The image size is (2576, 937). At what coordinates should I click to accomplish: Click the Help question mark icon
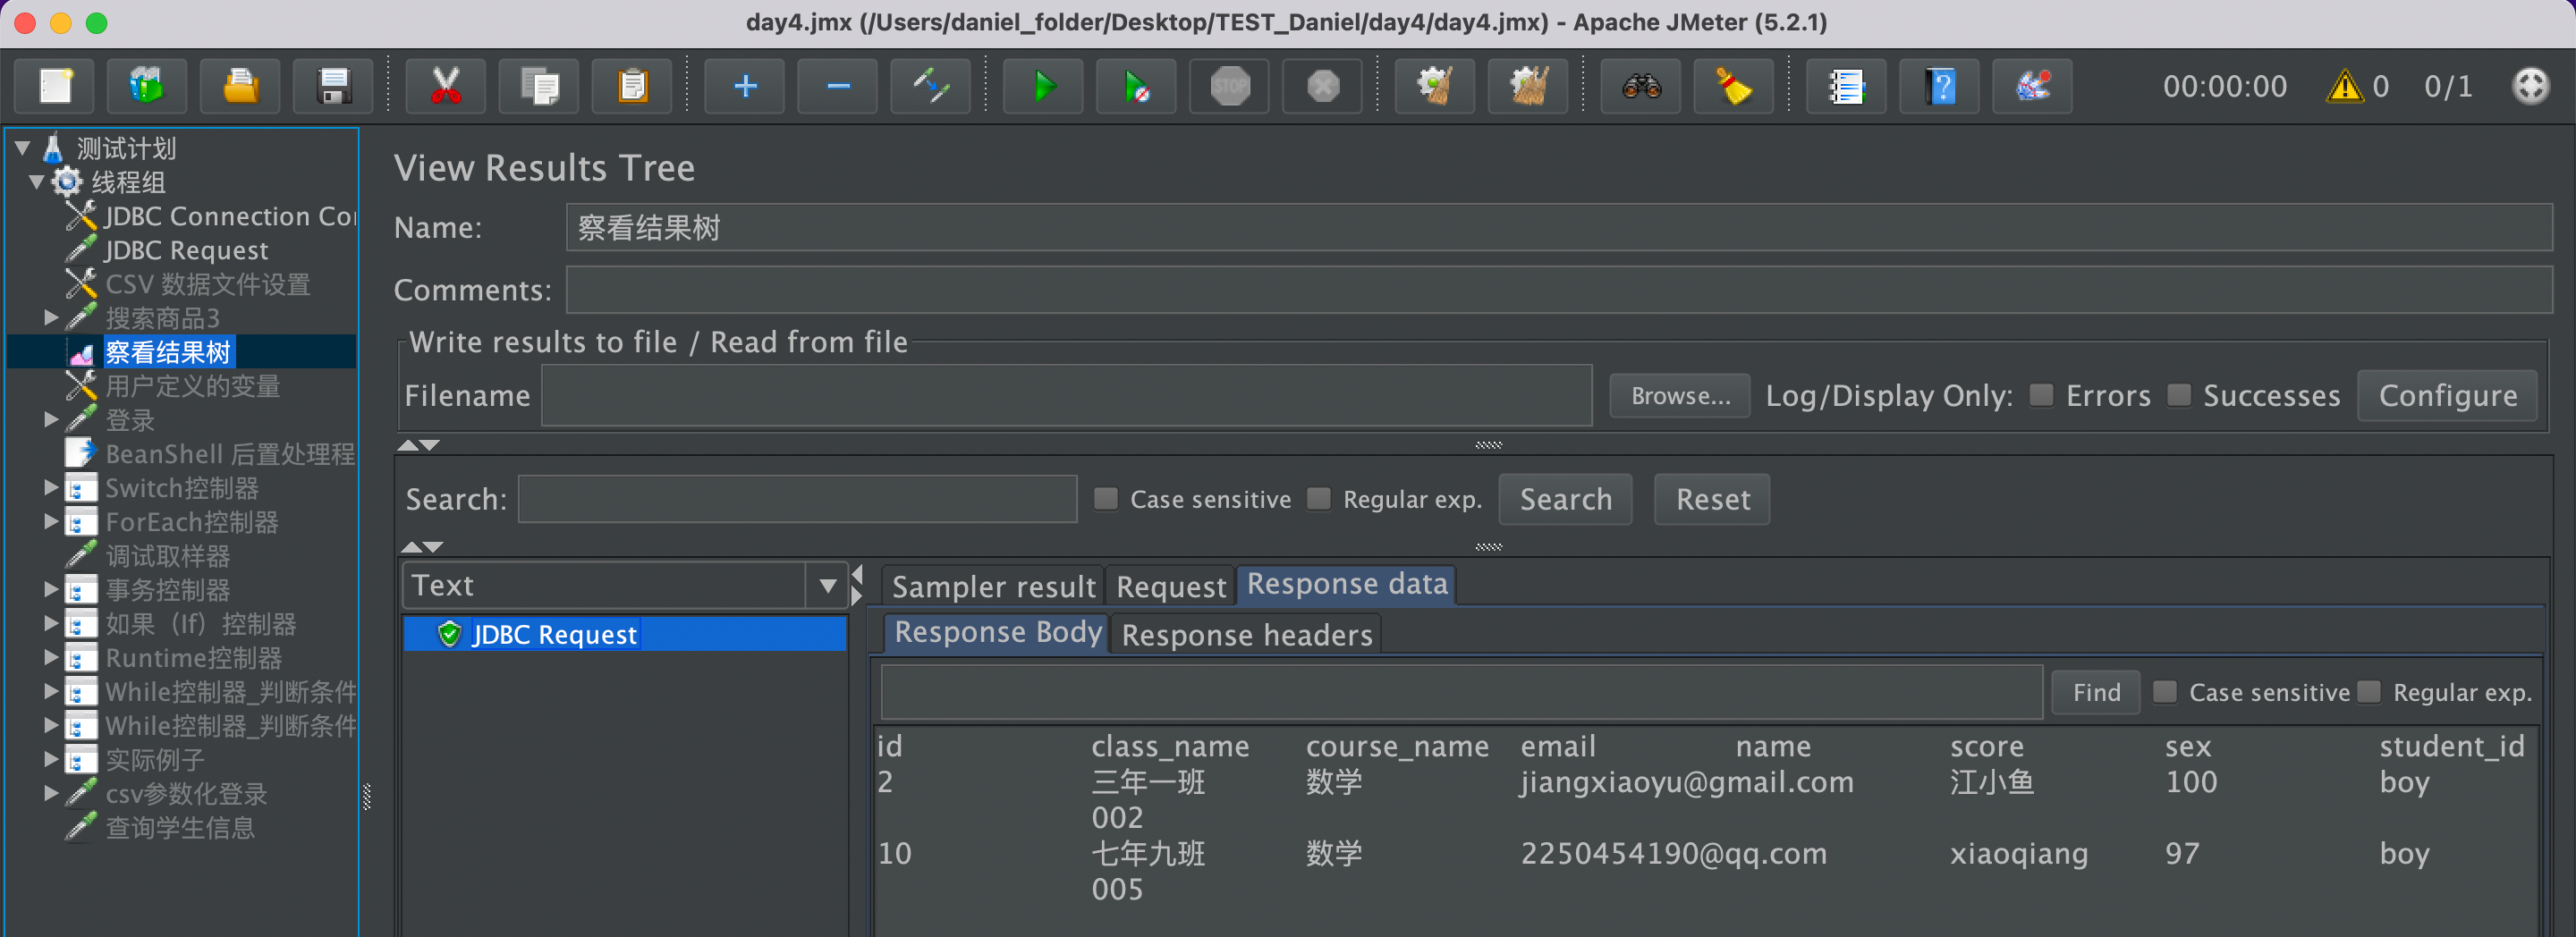(x=1940, y=86)
